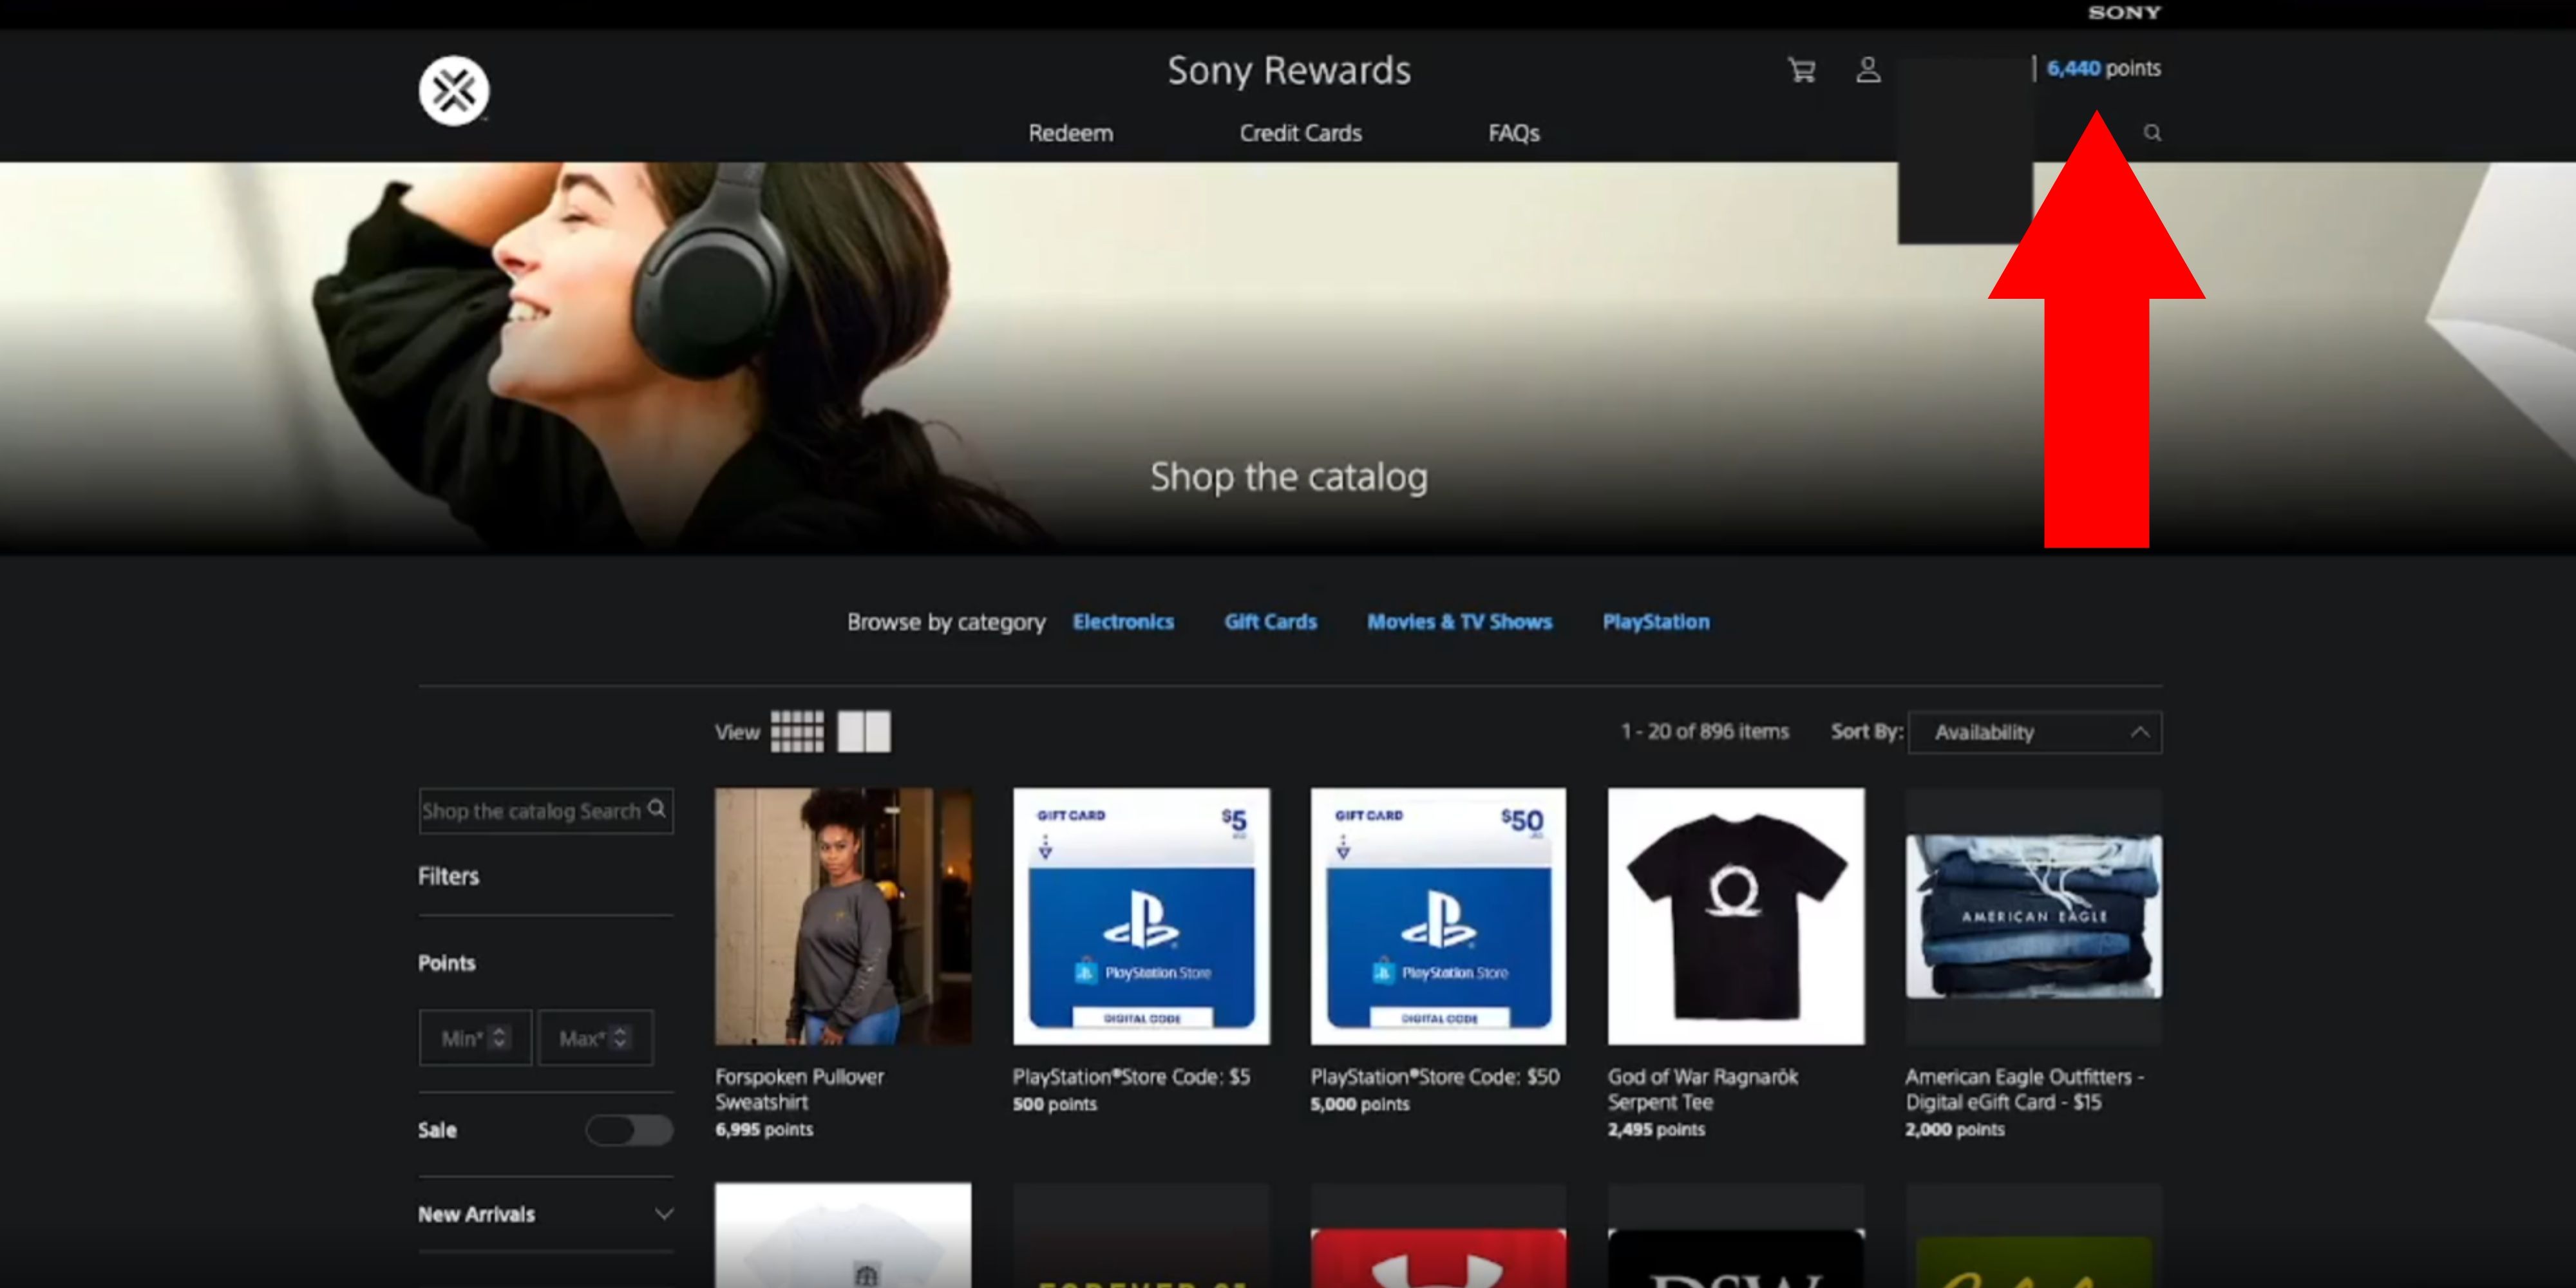
Task: Click the PlayStation Store Code: $50 title
Action: (x=1435, y=1077)
